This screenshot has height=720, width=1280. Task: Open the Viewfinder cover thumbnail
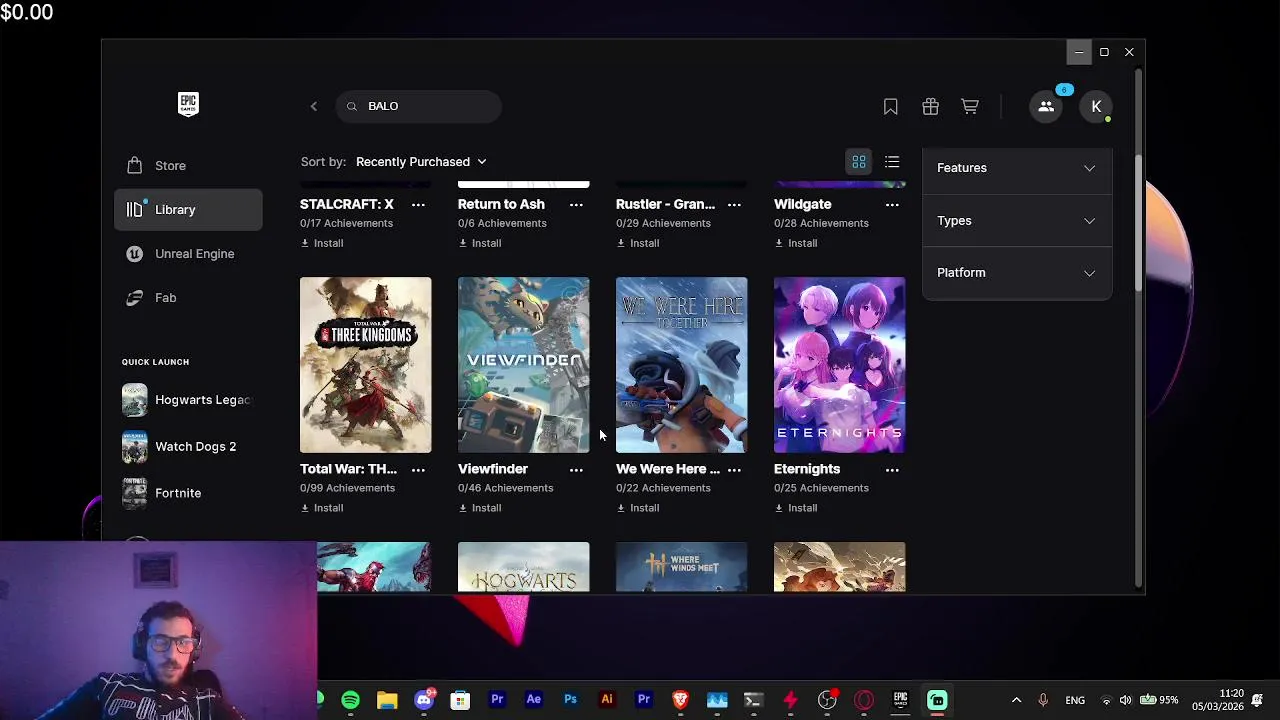coord(524,365)
